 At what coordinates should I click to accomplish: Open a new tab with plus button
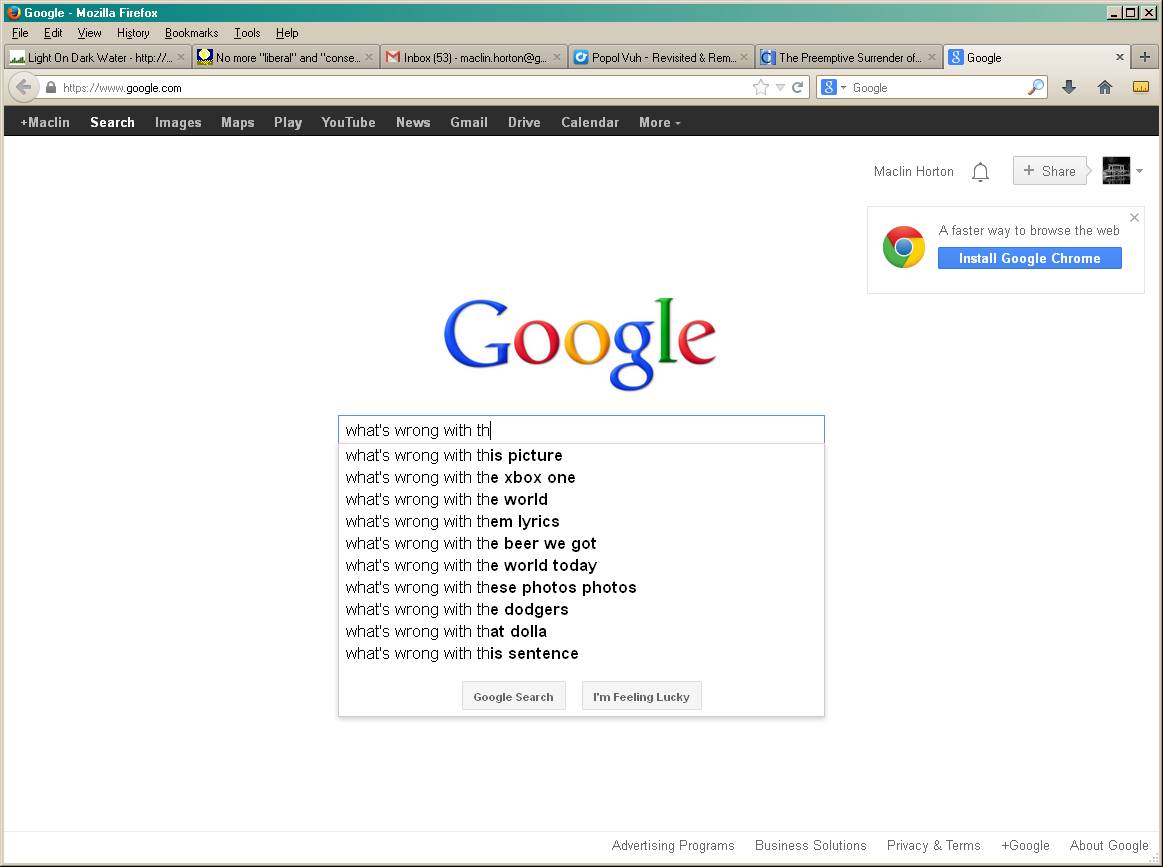1145,57
